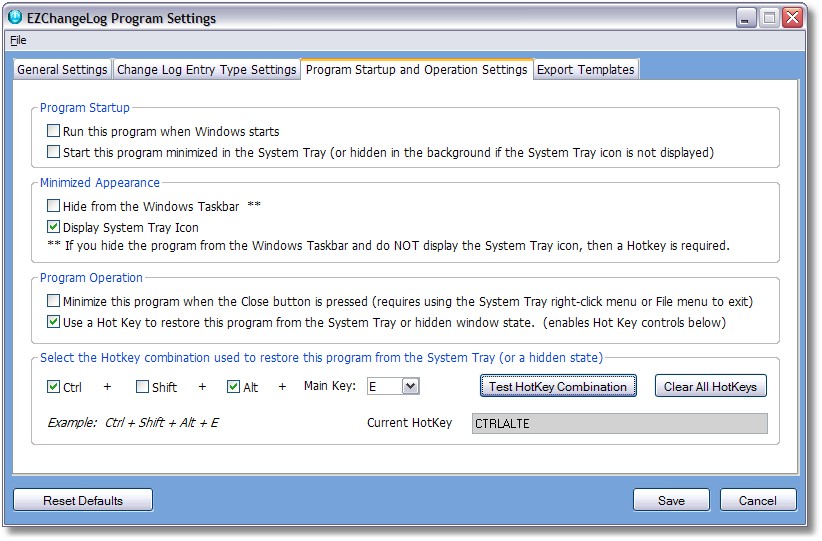Cancel the settings dialog
The height and width of the screenshot is (541, 822).
click(758, 501)
